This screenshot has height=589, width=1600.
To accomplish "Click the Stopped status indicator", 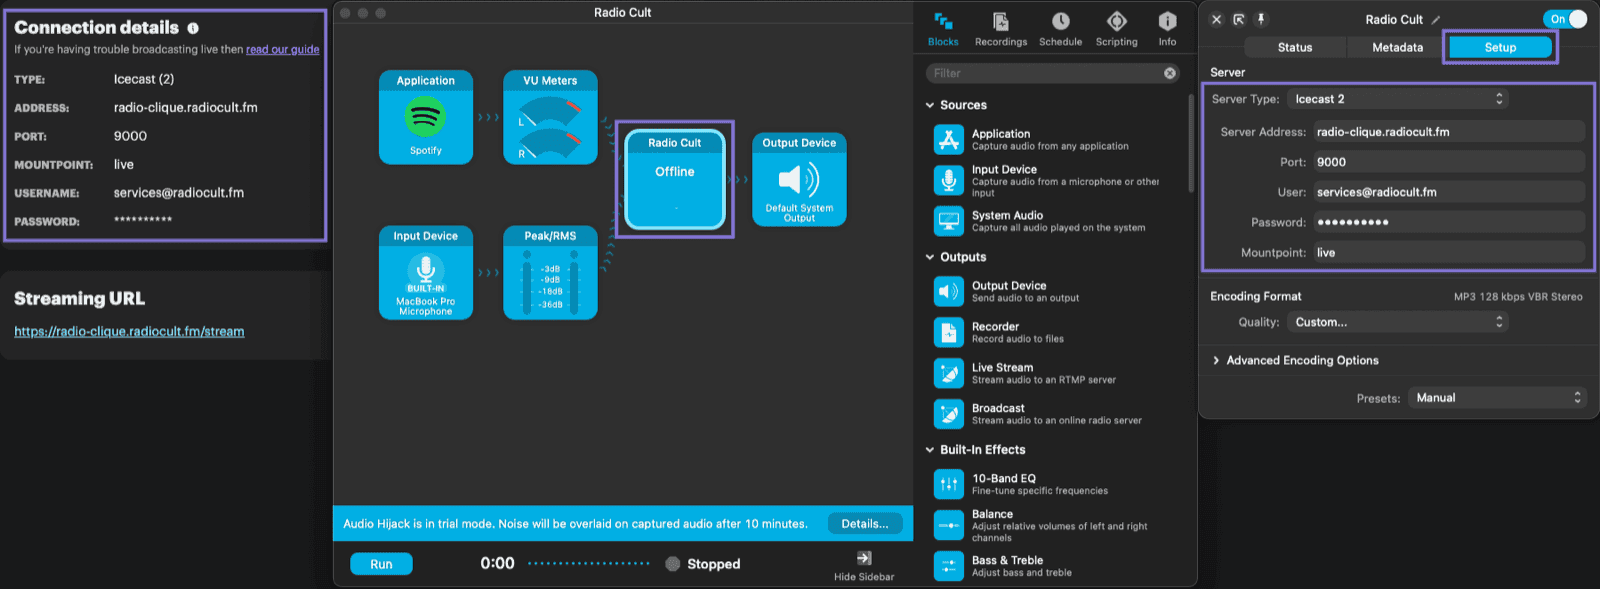I will click(703, 564).
